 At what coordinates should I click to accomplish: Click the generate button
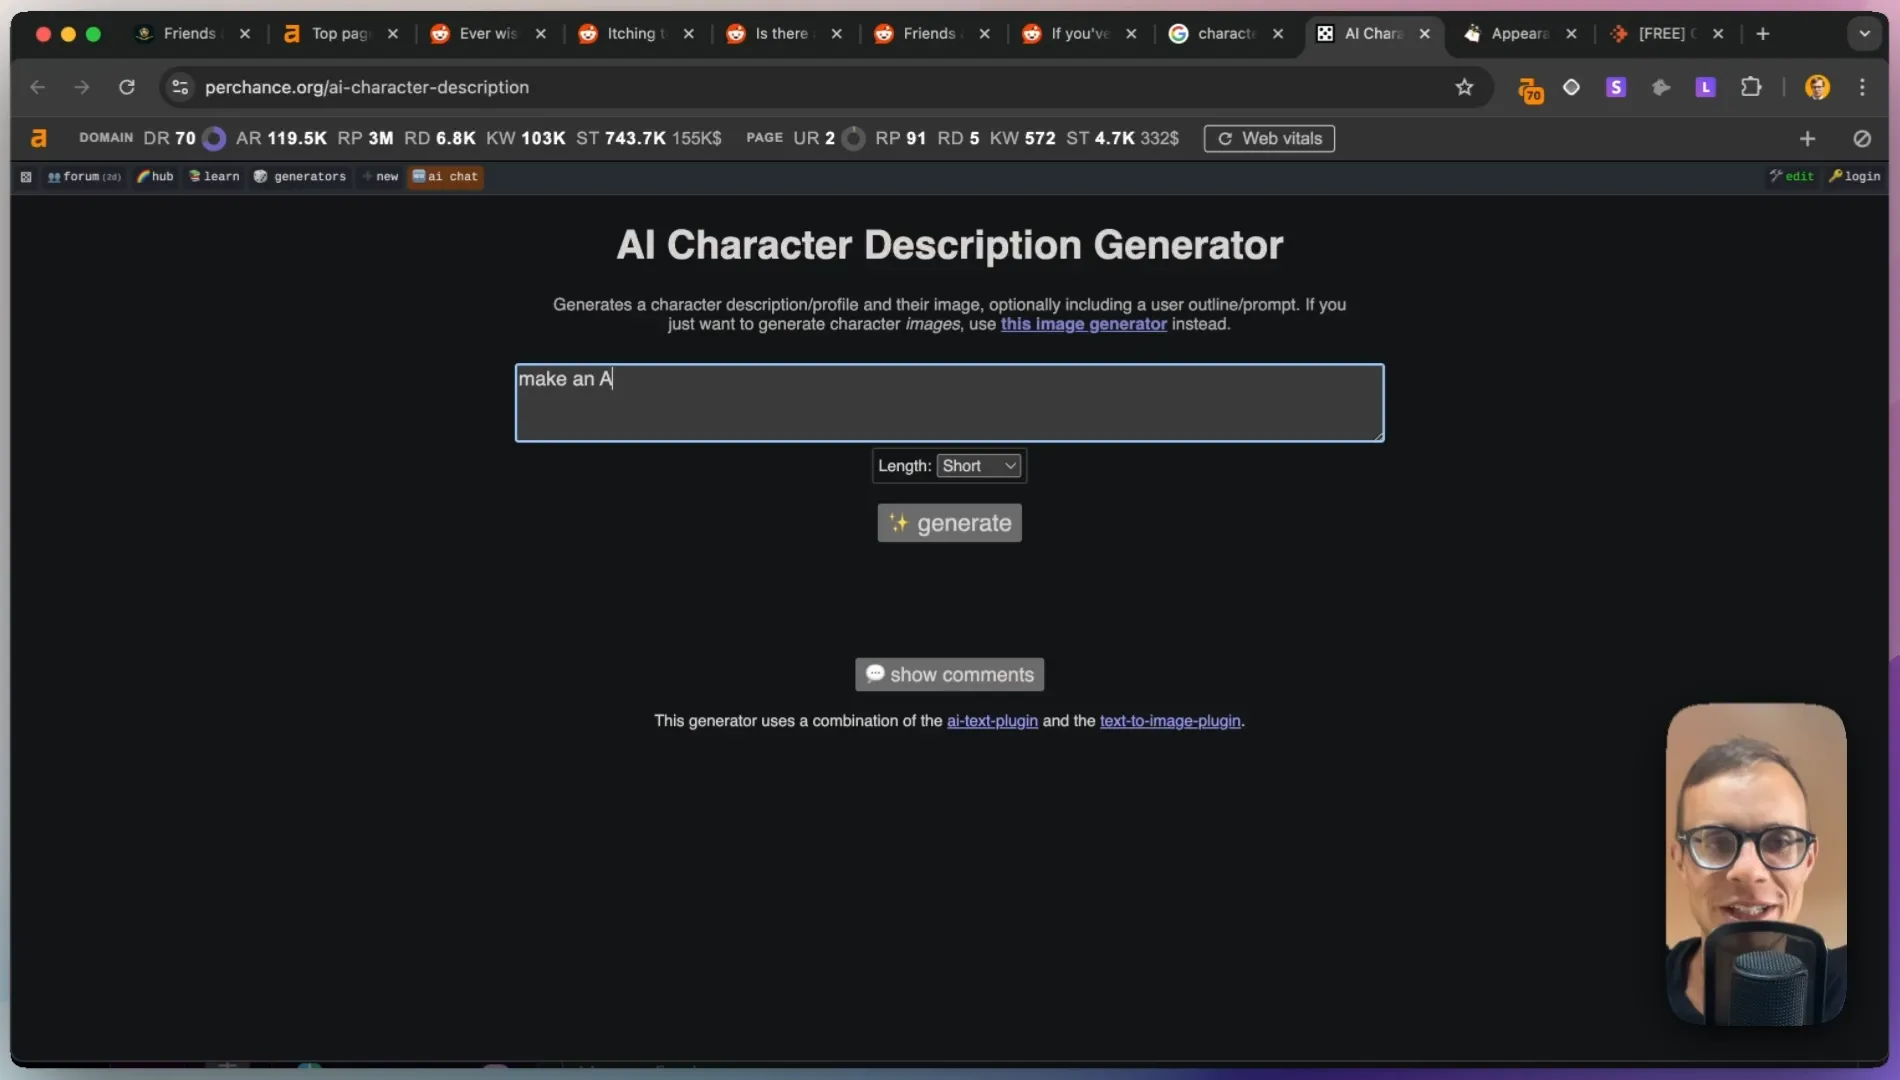click(x=949, y=523)
